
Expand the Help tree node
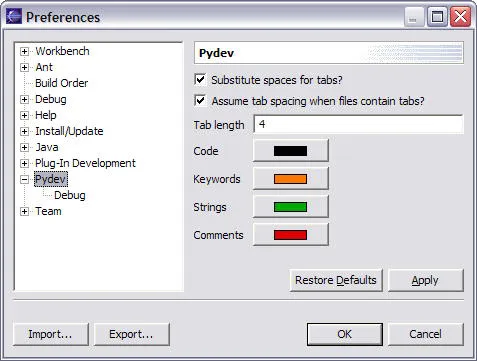24,115
